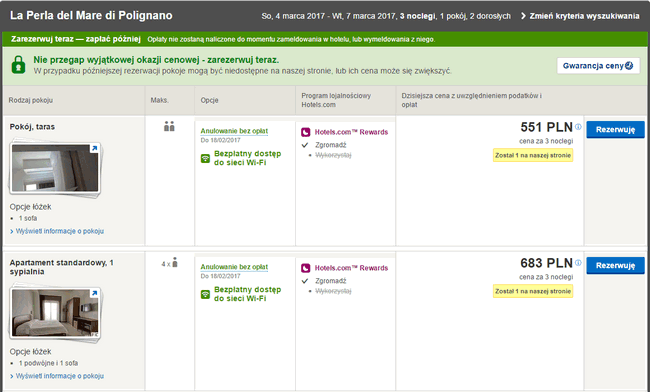This screenshot has width=650, height=392.
Task: Click Hotels.com Rewards logo icon in Apartament row
Action: coord(306,268)
